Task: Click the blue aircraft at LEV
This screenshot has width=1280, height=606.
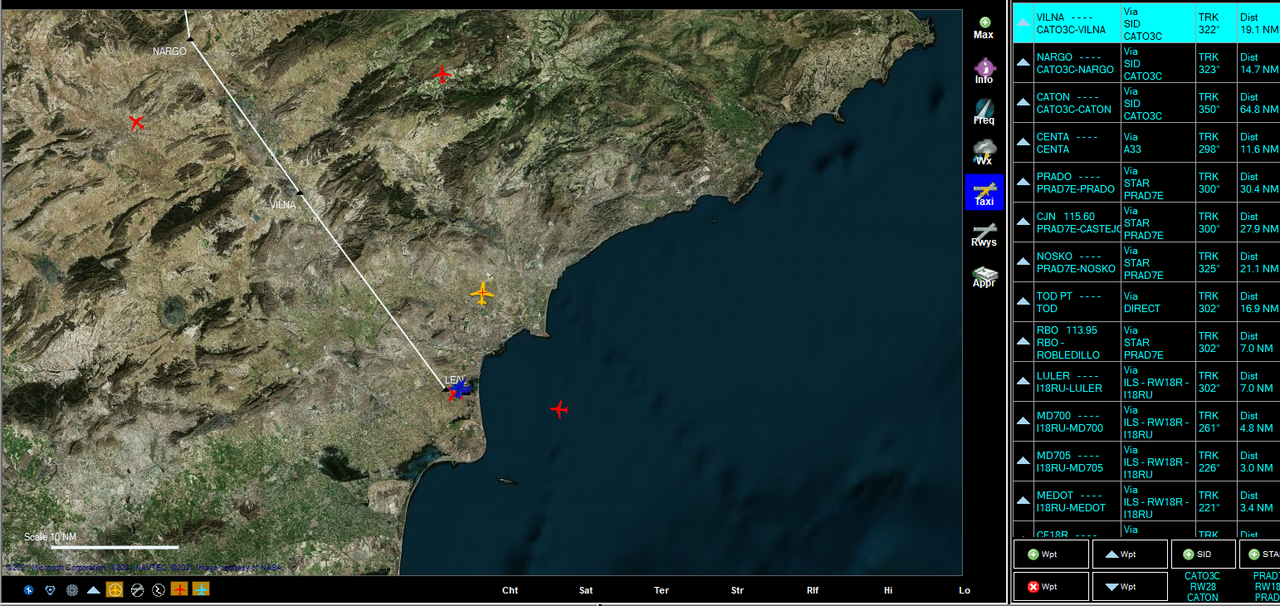Action: [459, 389]
